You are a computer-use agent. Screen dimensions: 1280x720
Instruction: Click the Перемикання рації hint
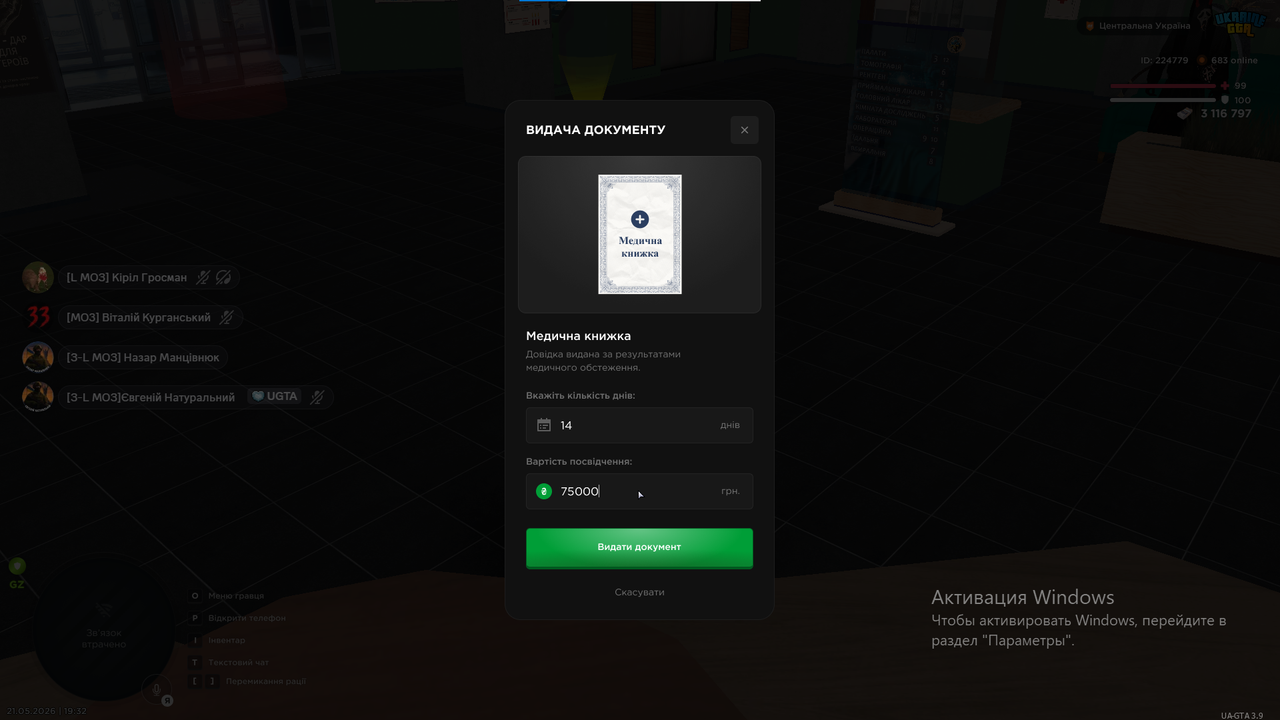[266, 681]
